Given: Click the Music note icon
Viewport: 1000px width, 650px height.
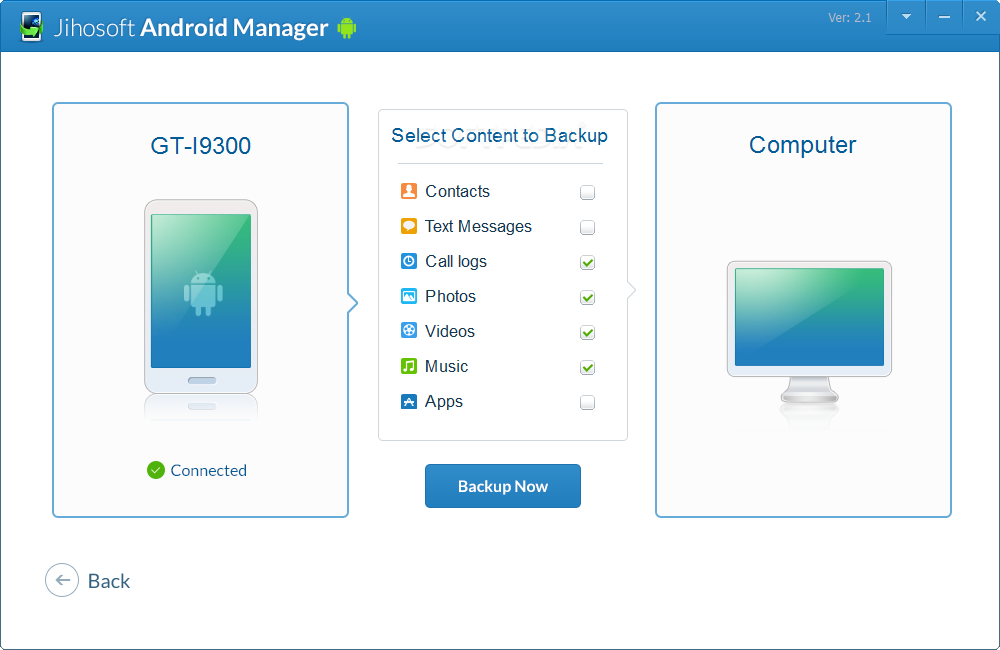Looking at the screenshot, I should pyautogui.click(x=409, y=366).
